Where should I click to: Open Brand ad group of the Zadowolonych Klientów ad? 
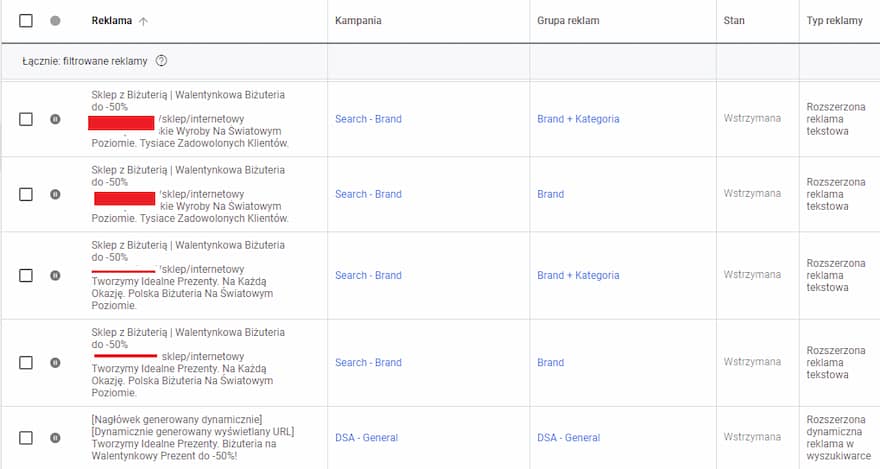(x=551, y=194)
